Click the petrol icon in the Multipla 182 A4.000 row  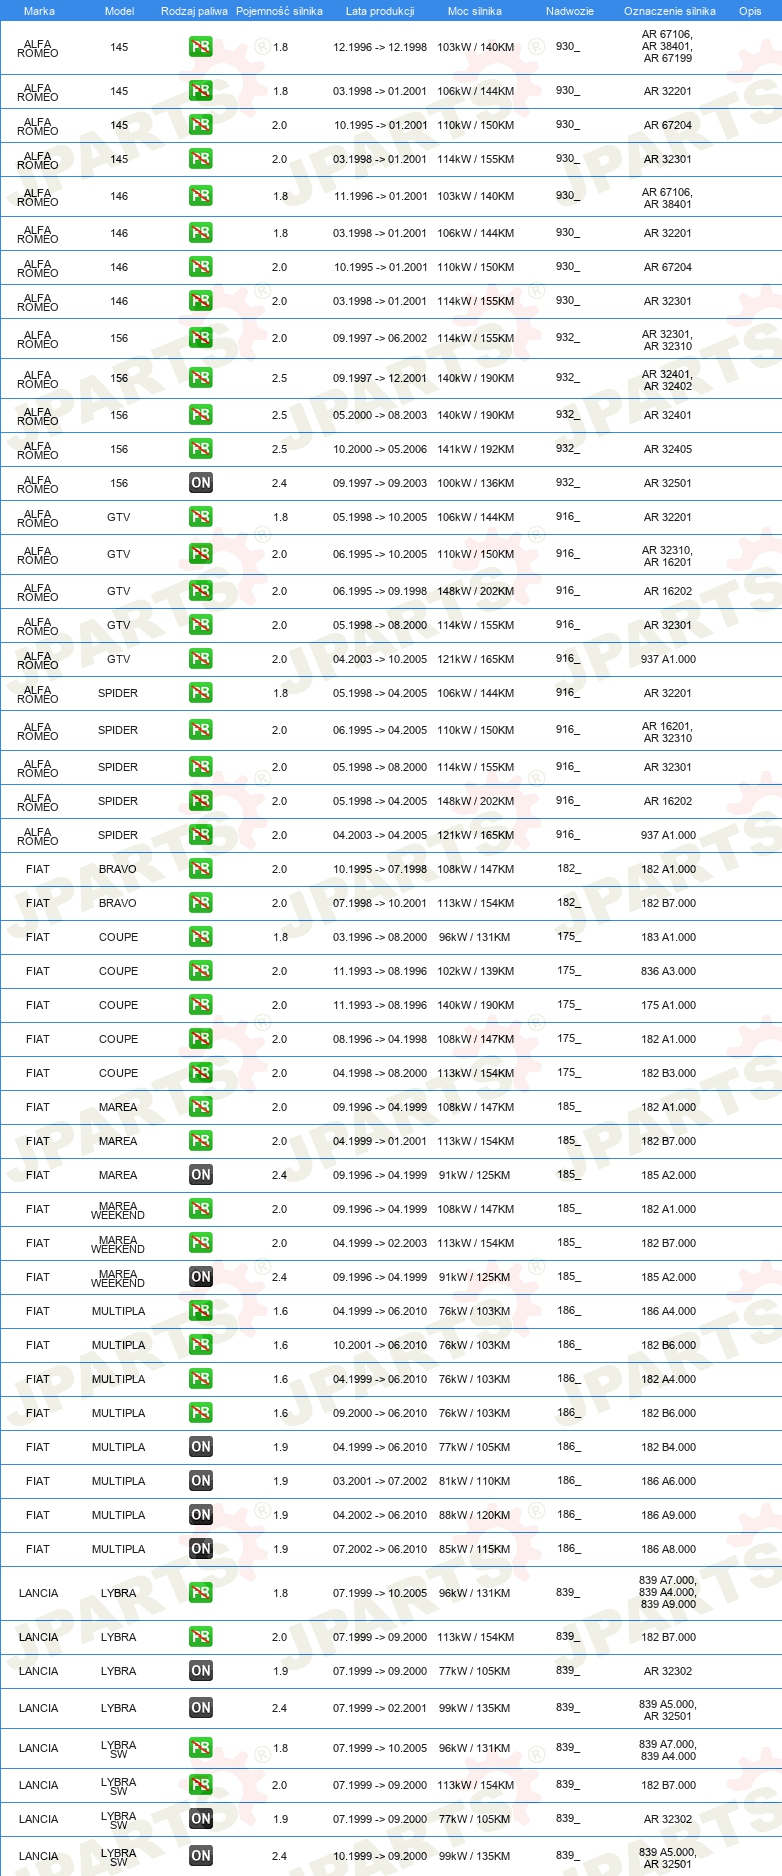201,1379
